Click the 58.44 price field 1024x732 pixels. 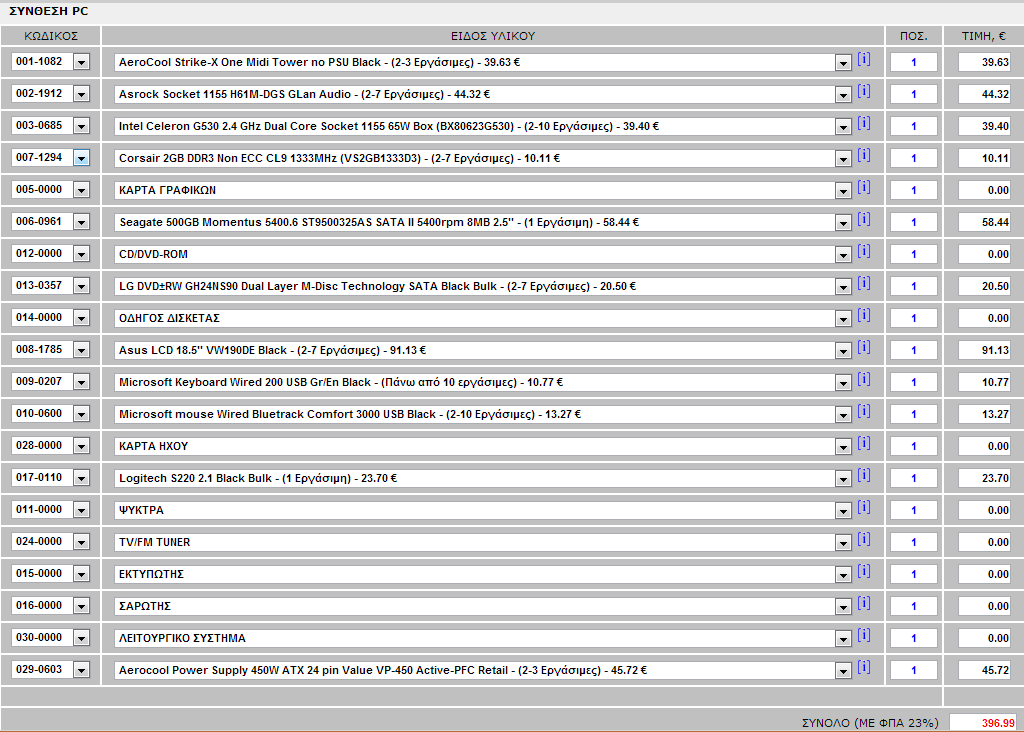(985, 222)
